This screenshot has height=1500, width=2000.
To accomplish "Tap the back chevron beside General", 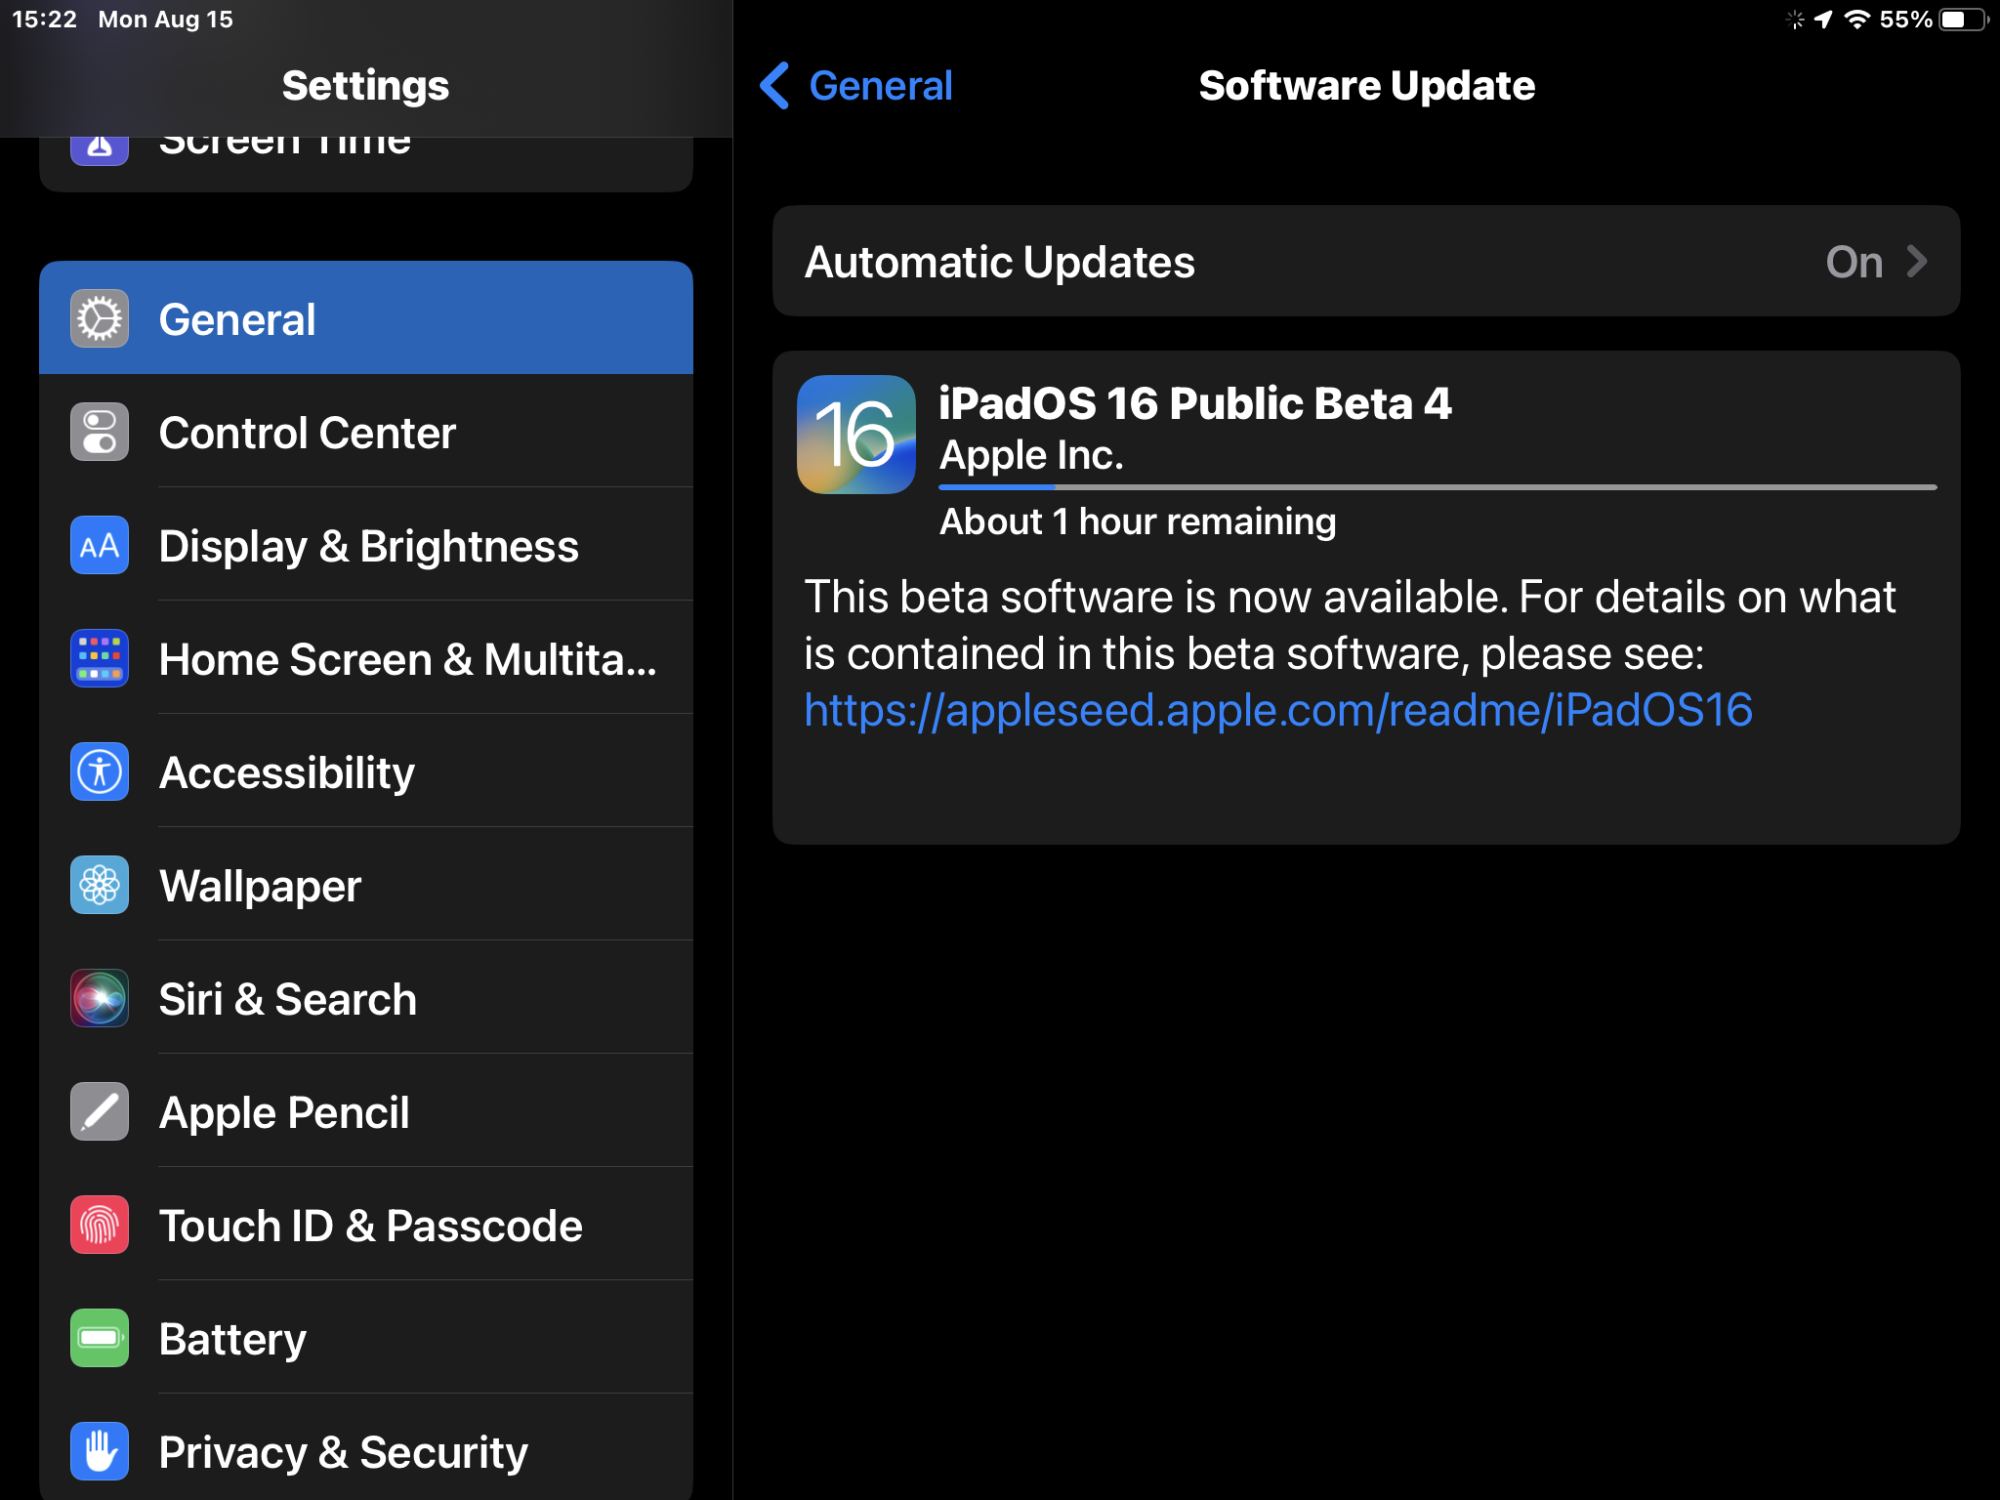I will coord(775,86).
